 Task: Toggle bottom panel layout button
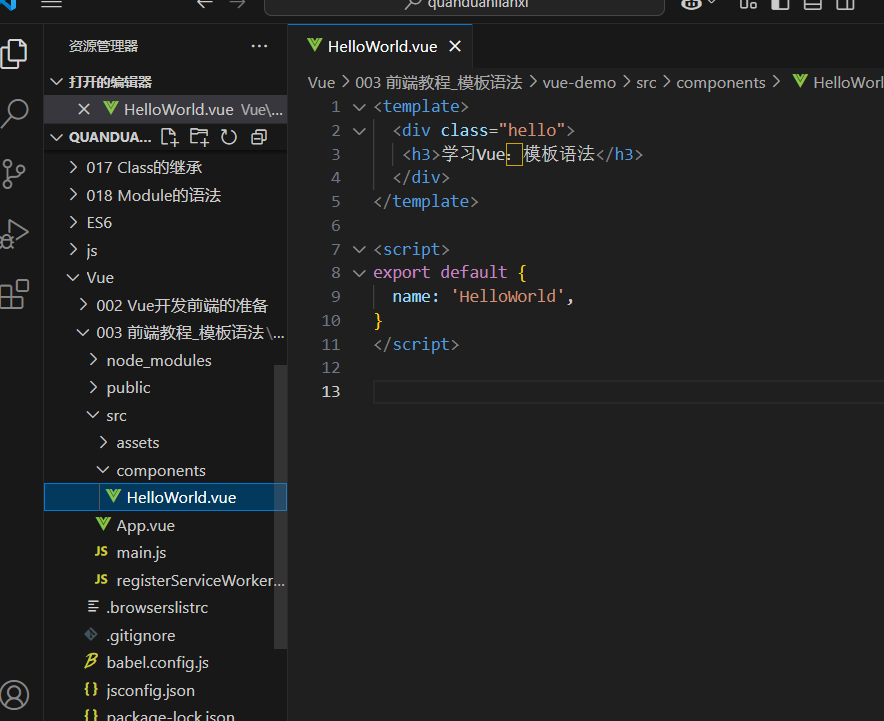812,5
